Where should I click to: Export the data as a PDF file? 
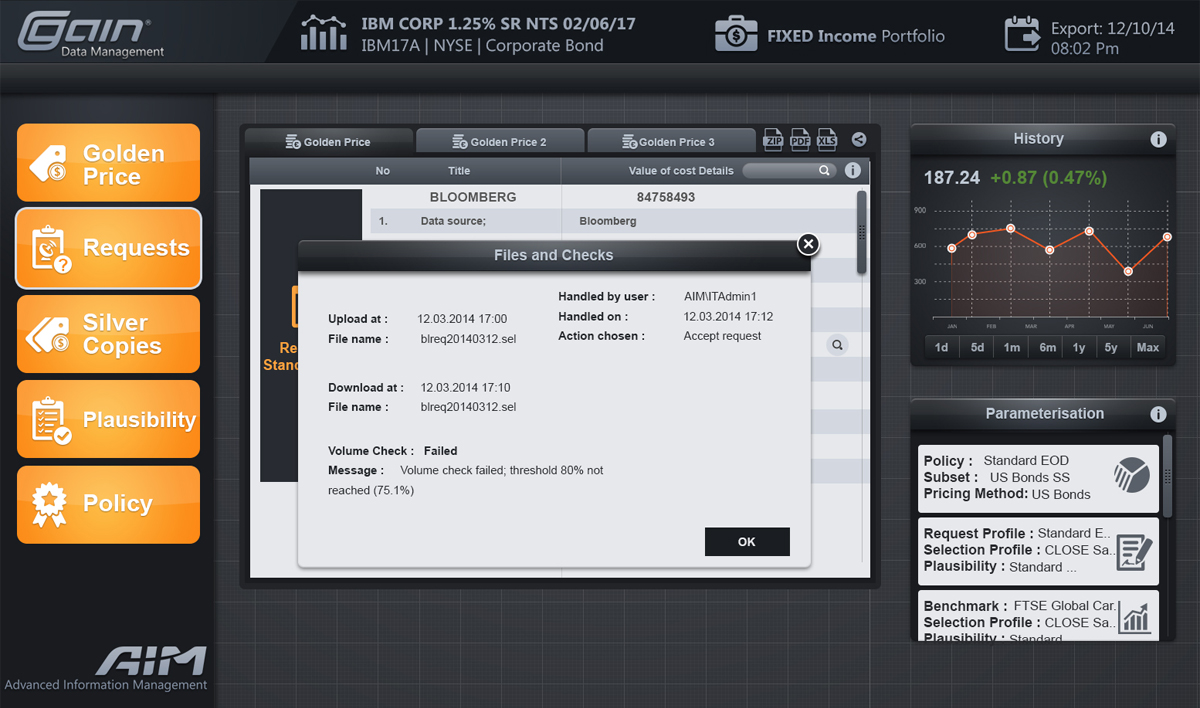800,140
